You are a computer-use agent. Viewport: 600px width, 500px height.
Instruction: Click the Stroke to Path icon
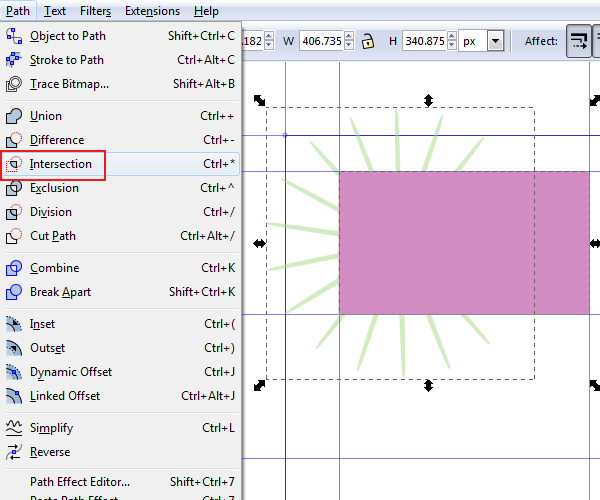coord(14,60)
